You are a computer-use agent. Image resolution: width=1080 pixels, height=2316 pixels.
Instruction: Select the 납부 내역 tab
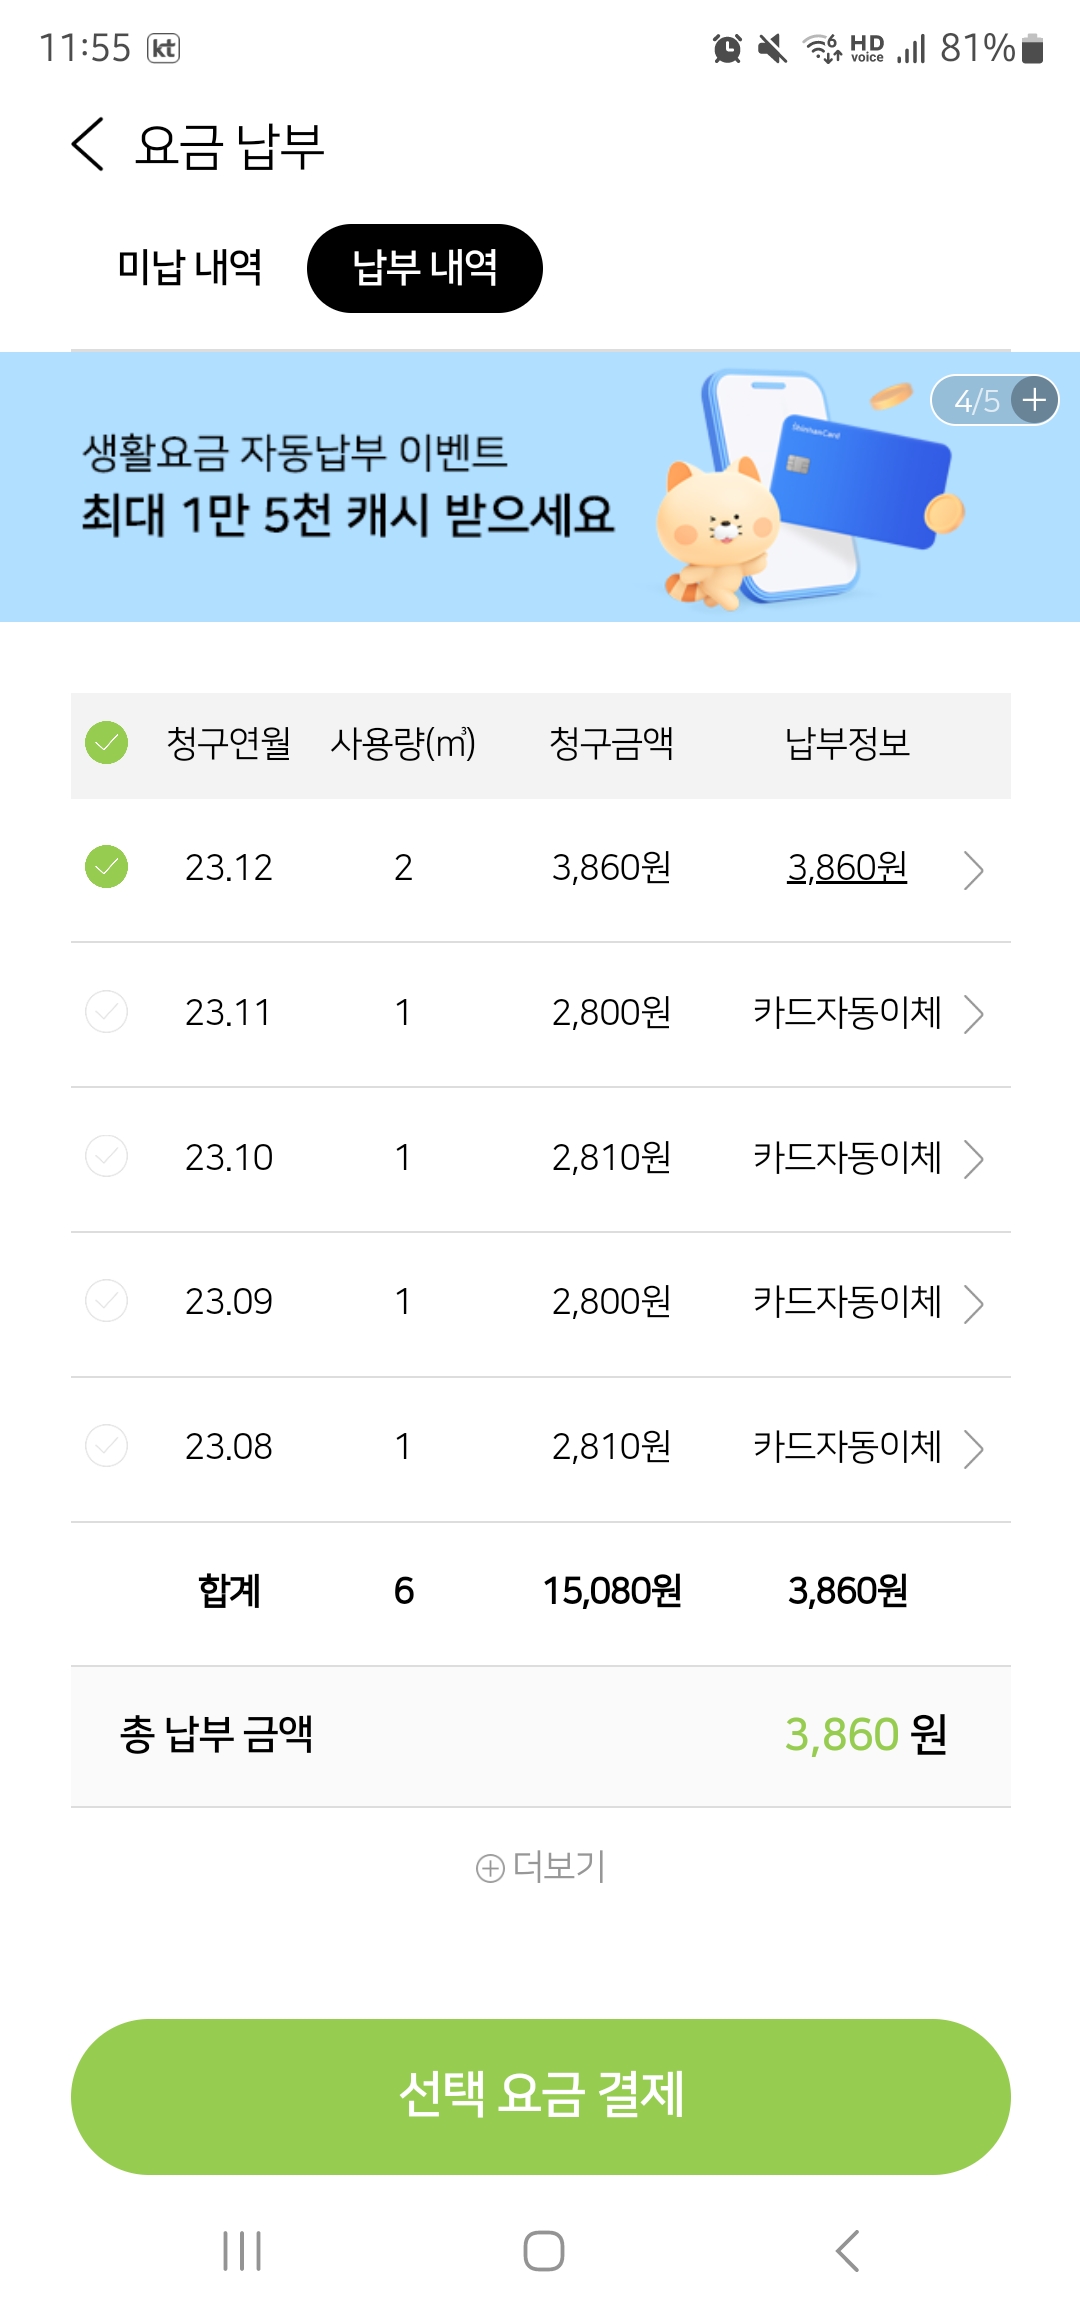pyautogui.click(x=425, y=268)
